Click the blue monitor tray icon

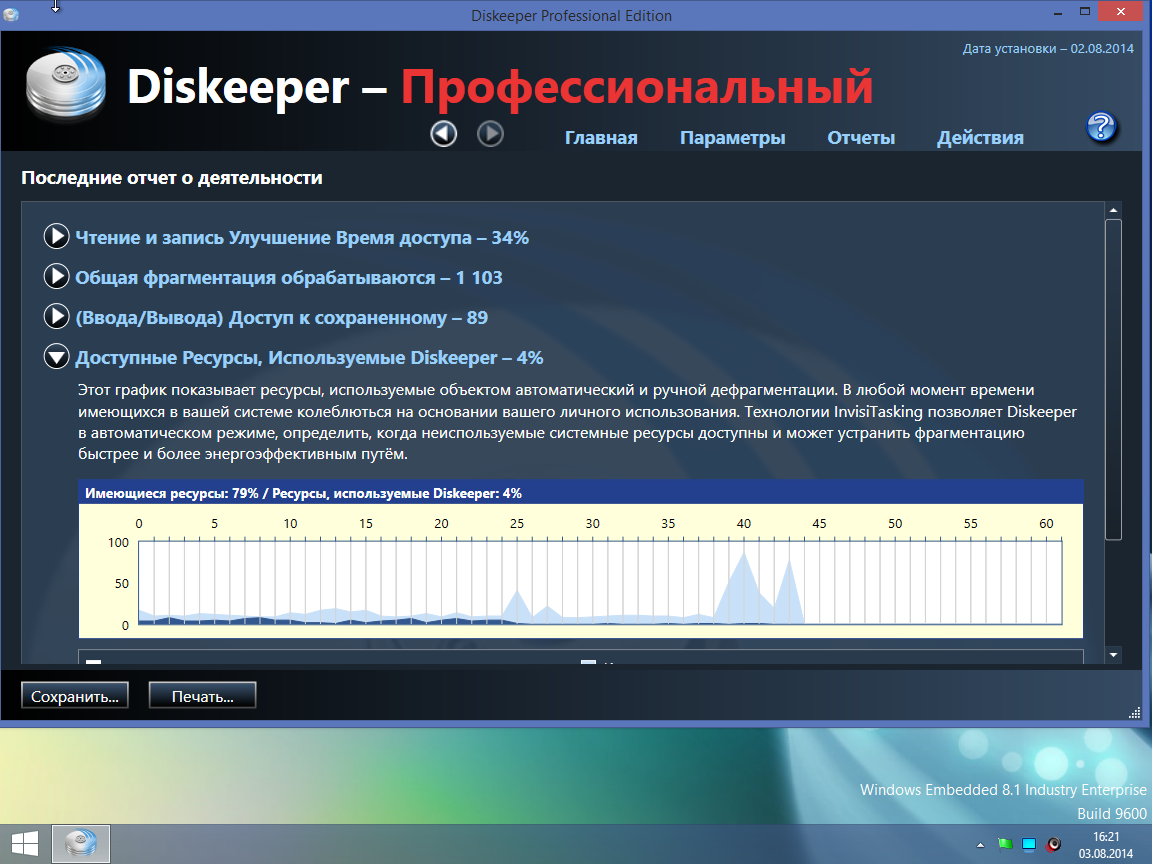click(1029, 845)
